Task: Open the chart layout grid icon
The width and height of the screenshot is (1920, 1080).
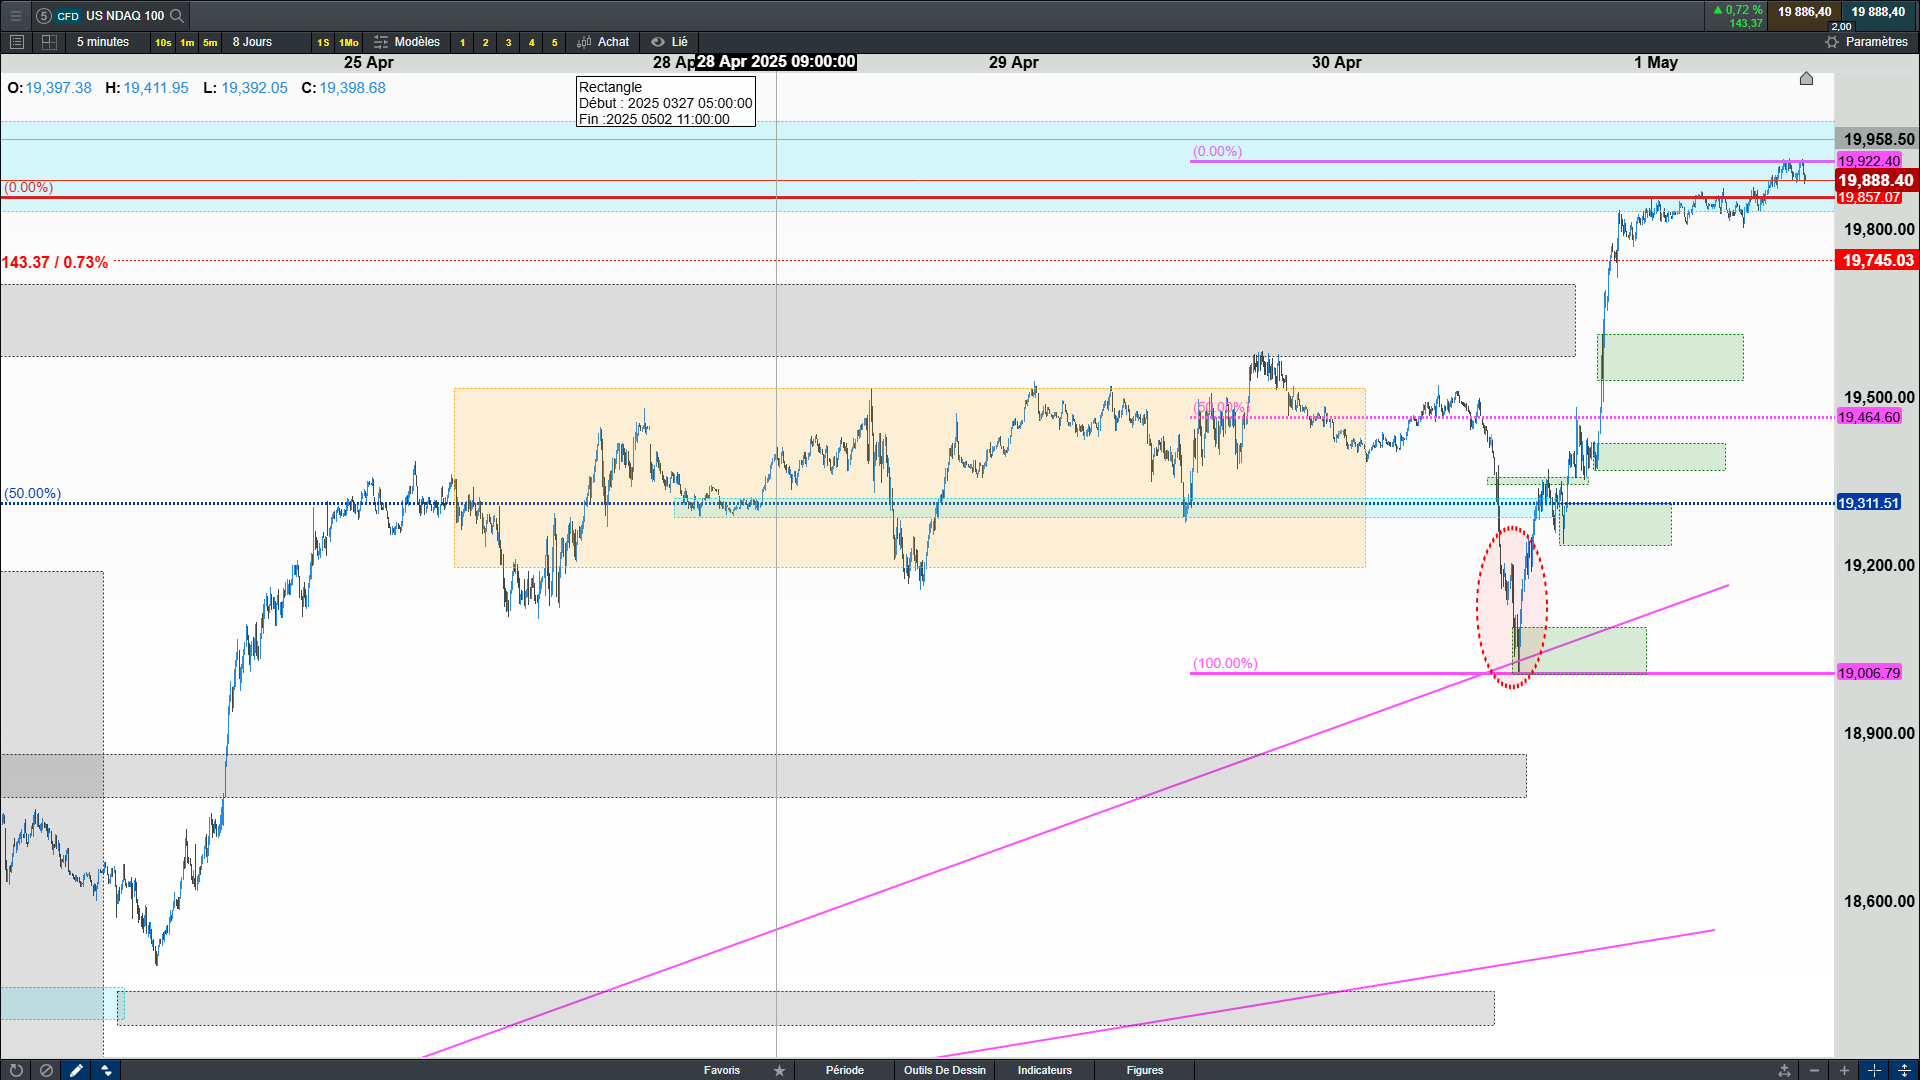Action: pos(49,42)
